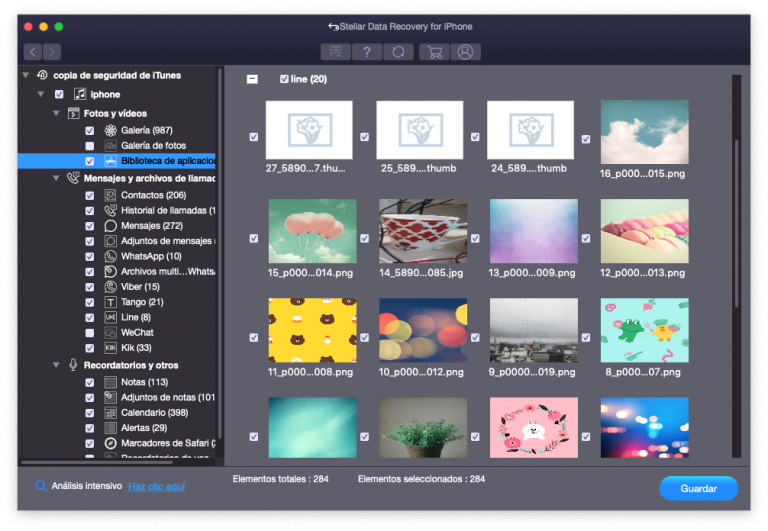Uncheck the 16_p000...015.png image checkbox

[586, 137]
